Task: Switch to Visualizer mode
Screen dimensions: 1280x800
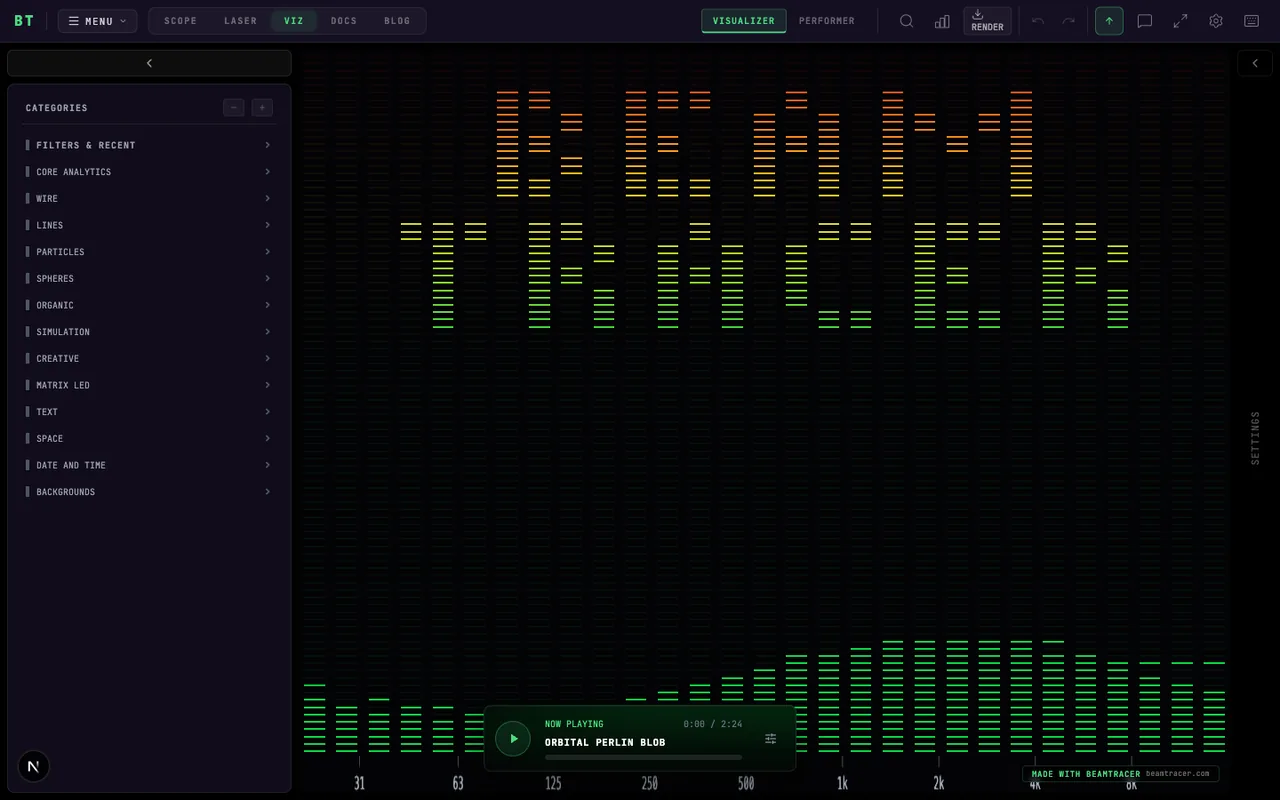Action: click(743, 21)
